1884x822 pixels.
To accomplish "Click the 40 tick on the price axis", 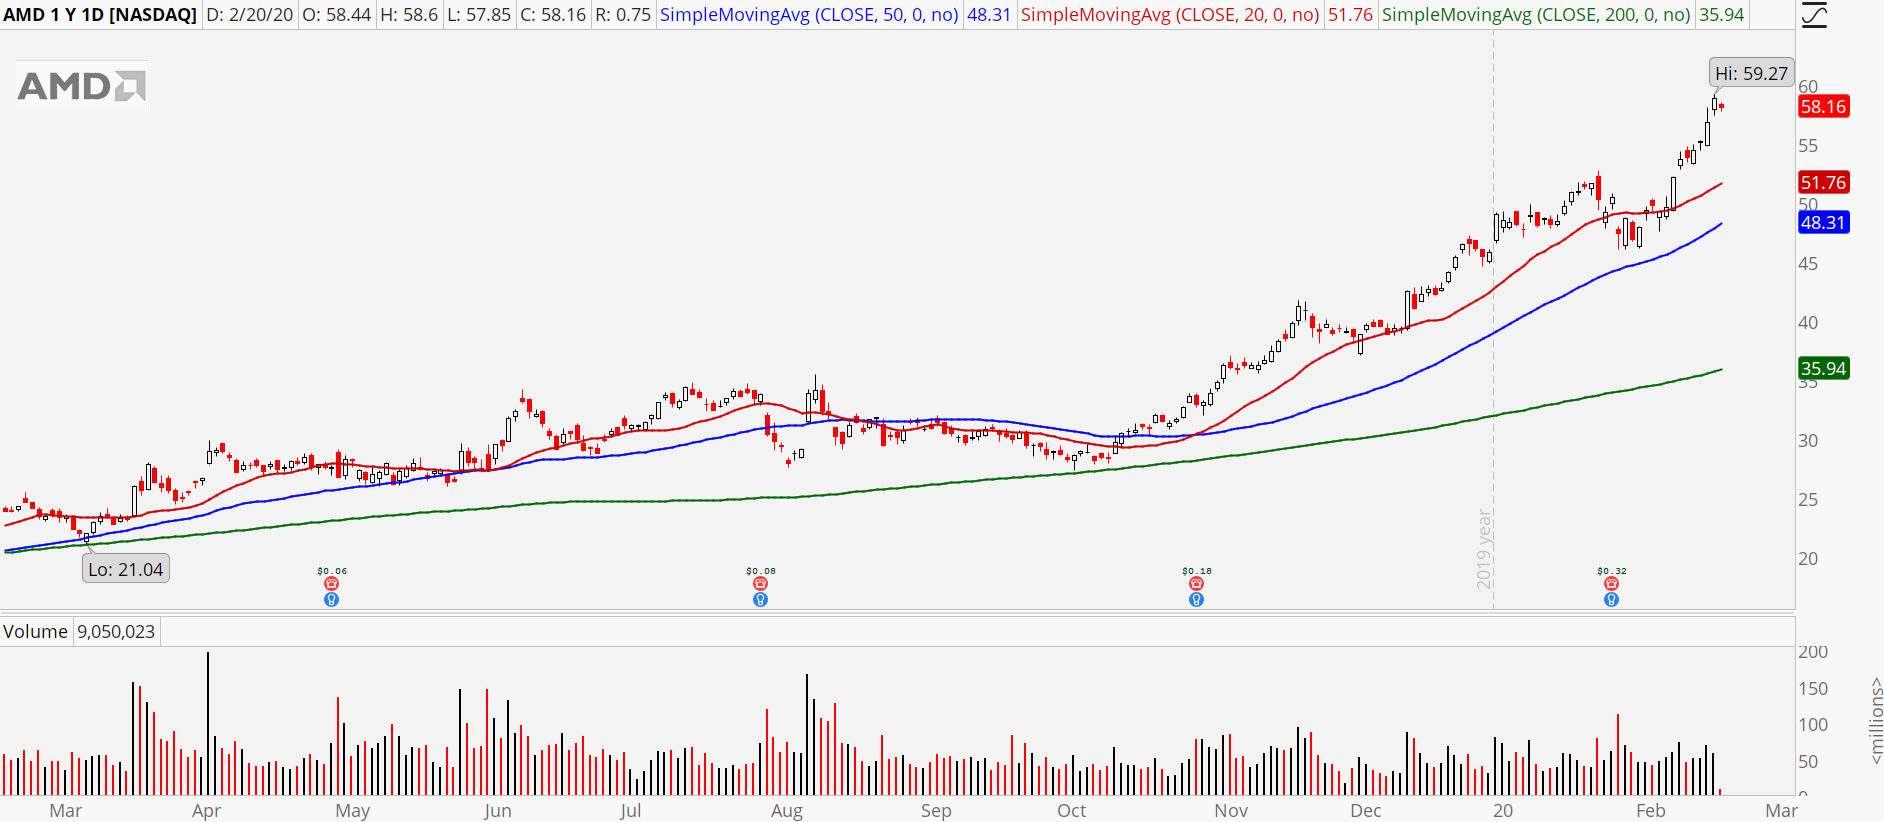I will (1808, 323).
